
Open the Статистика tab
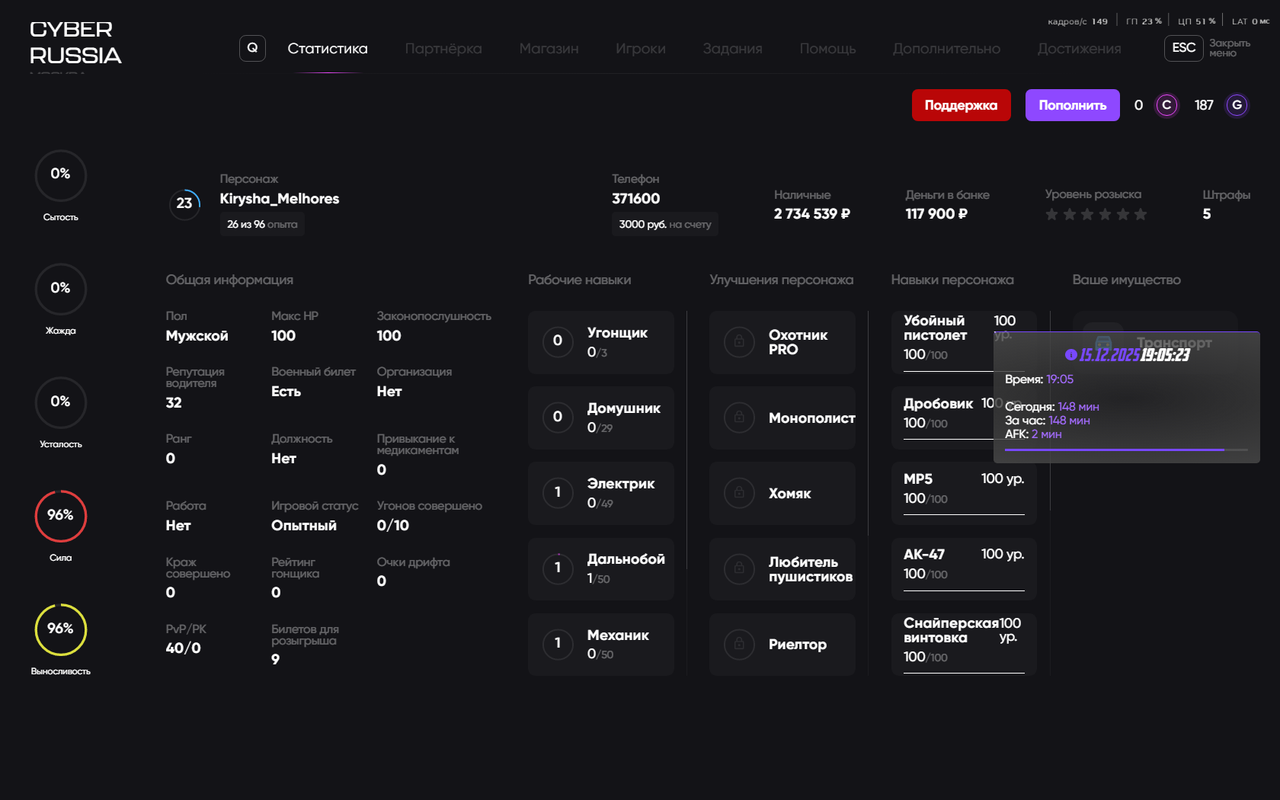(x=327, y=49)
